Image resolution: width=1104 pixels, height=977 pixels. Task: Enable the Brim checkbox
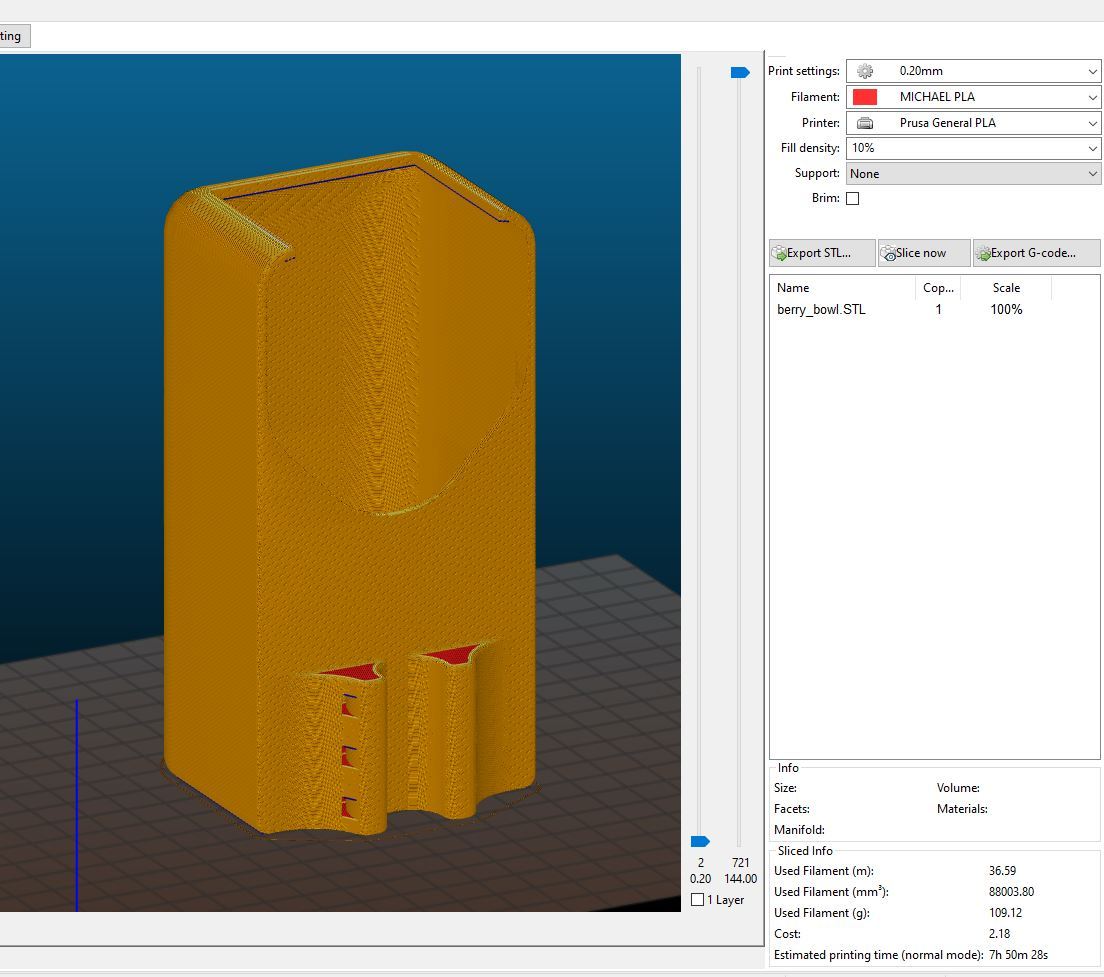coord(853,198)
